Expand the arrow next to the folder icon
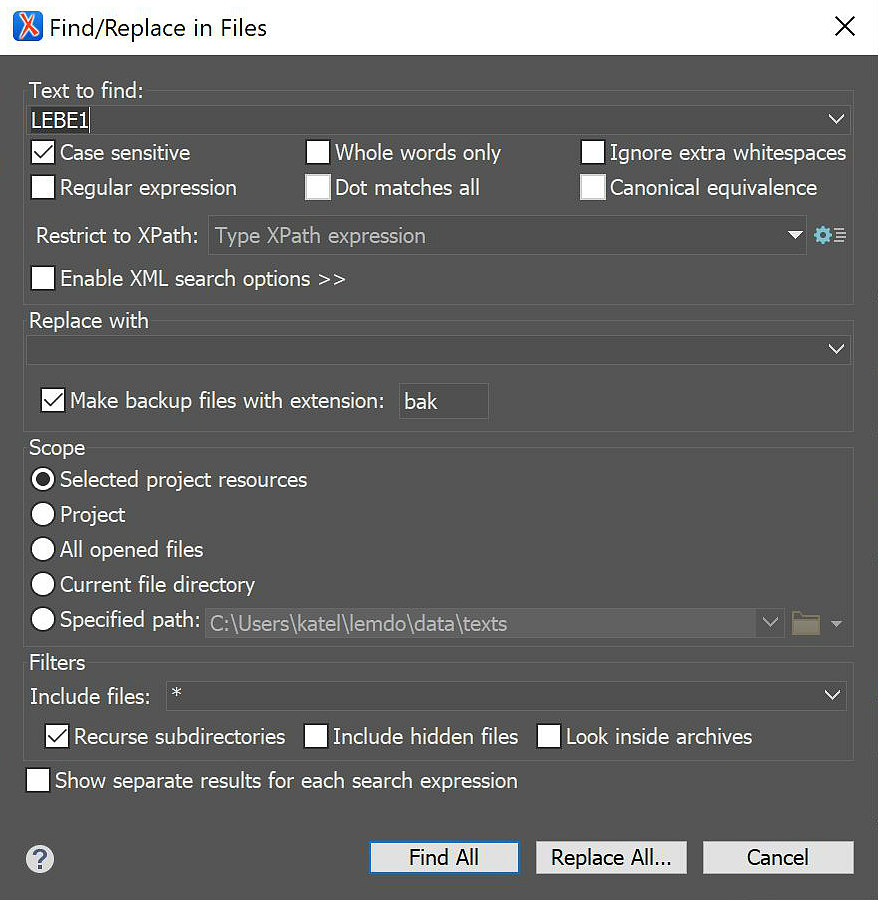878x900 pixels. [837, 623]
